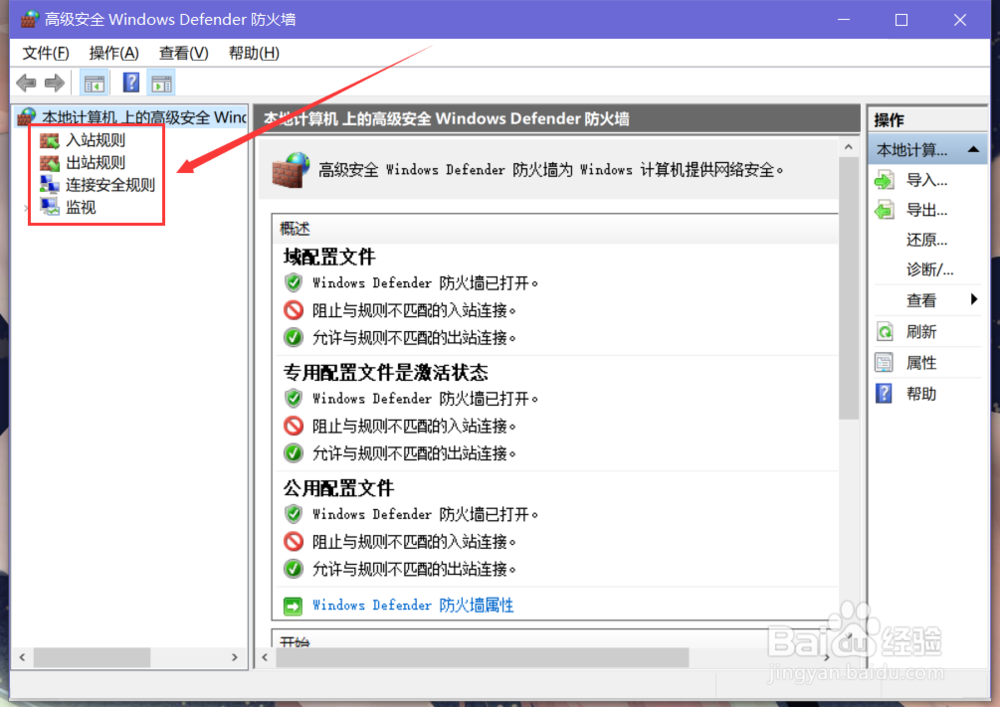The height and width of the screenshot is (707, 1000).
Task: Click the 专用配置文件是激活状态 heading
Action: 386,372
